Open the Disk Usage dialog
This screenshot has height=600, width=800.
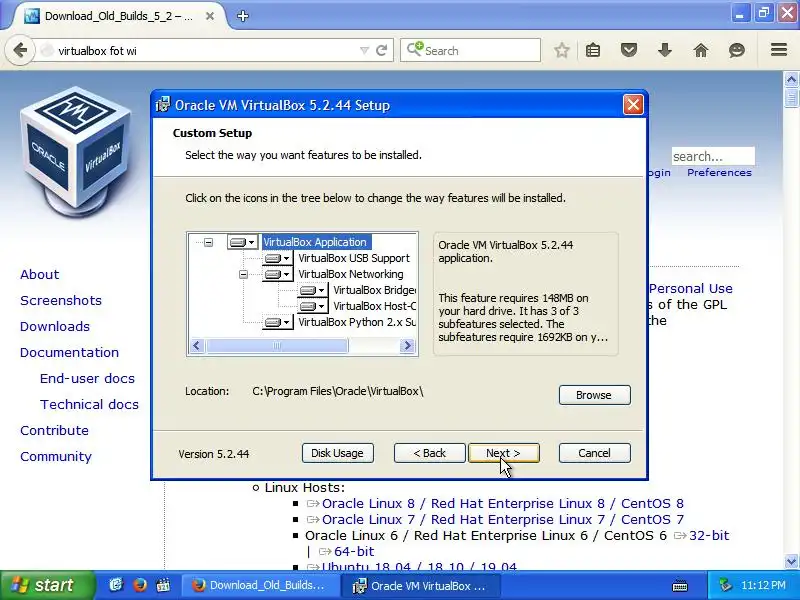pyautogui.click(x=337, y=453)
